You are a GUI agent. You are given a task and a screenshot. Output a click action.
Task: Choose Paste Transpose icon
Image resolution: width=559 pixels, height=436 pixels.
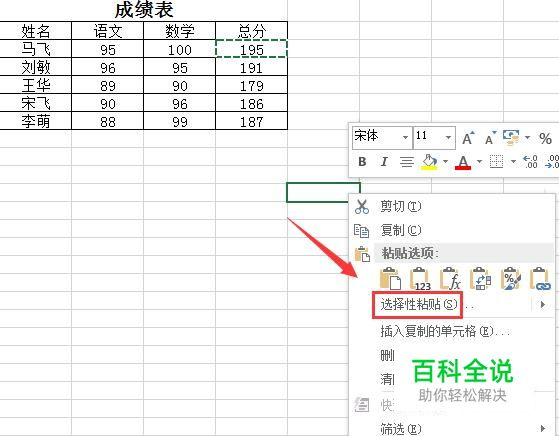point(480,278)
